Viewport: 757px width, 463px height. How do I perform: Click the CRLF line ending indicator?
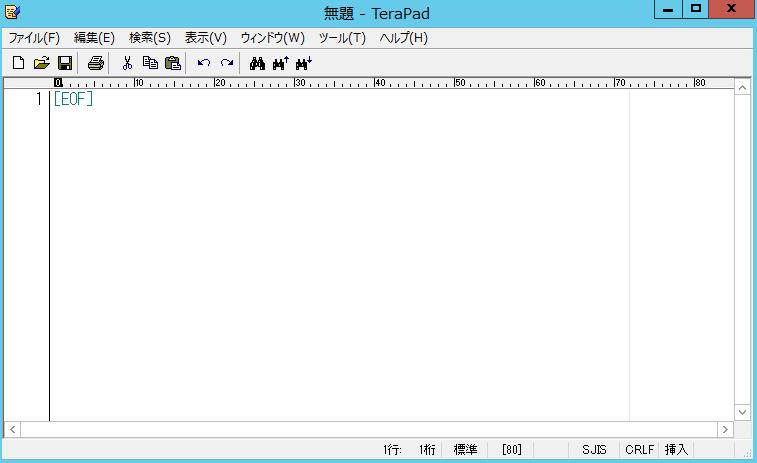coord(639,449)
